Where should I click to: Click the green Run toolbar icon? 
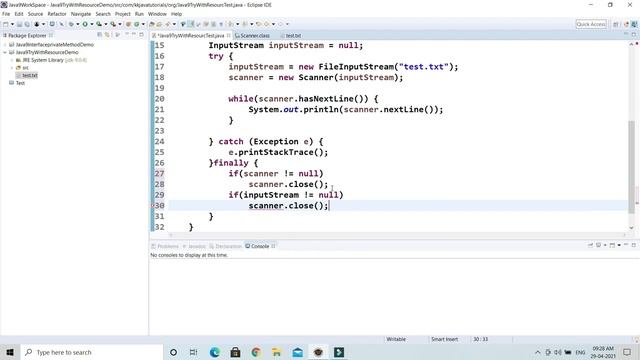85,24
